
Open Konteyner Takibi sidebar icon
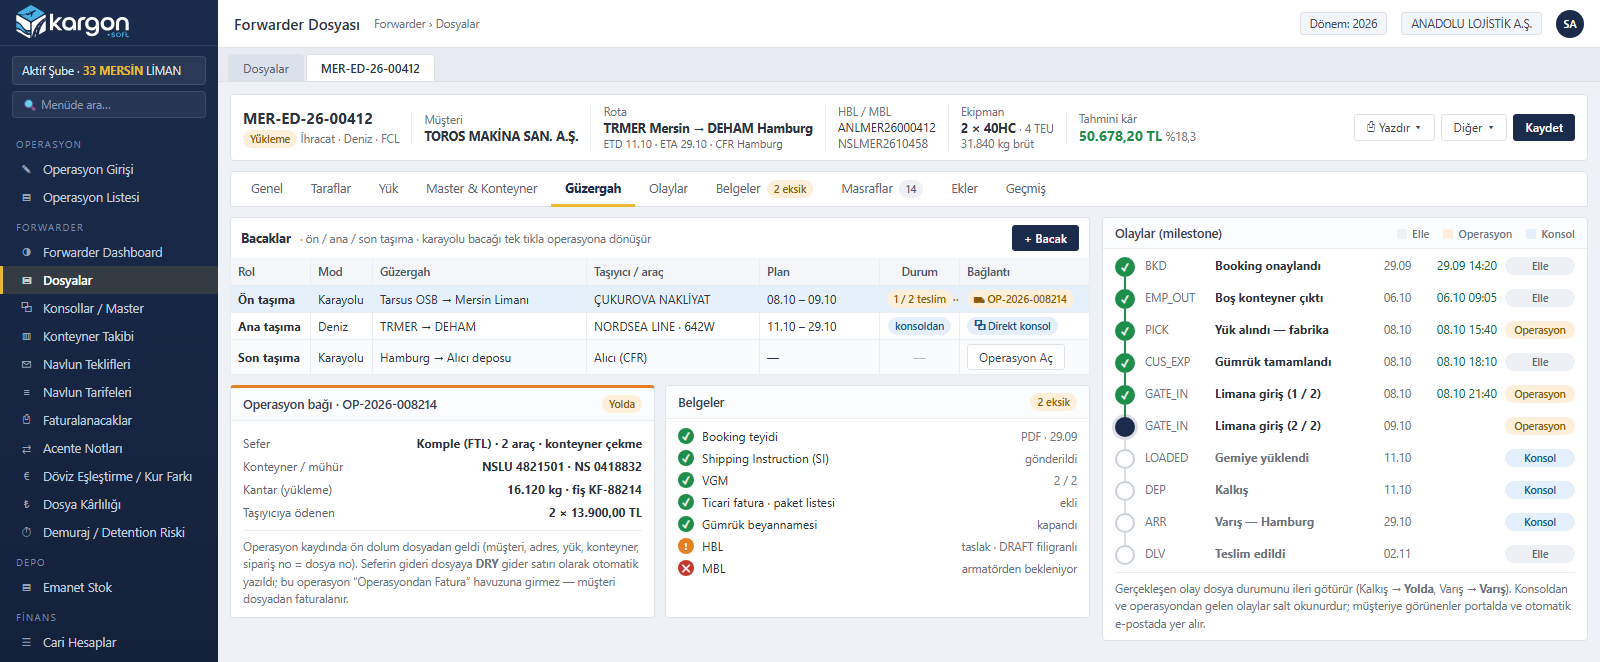(27, 337)
